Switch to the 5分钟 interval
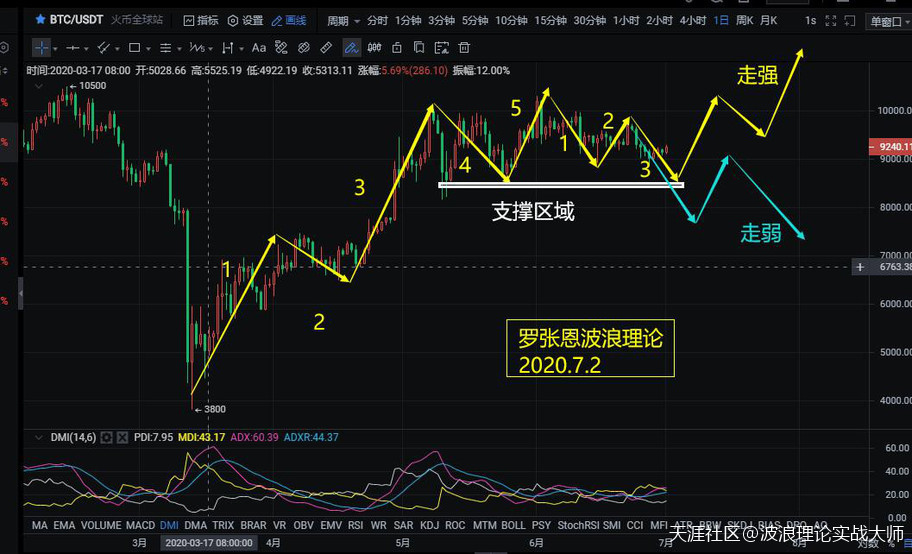Screen dimensions: 912x554 [x=475, y=21]
